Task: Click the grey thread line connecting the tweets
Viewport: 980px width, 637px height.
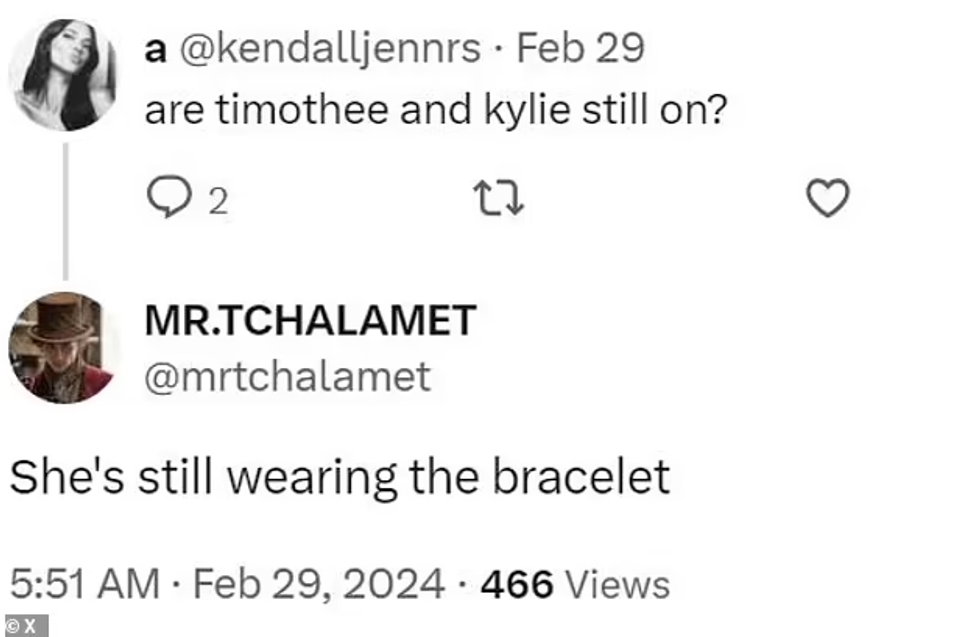Action: pyautogui.click(x=65, y=210)
